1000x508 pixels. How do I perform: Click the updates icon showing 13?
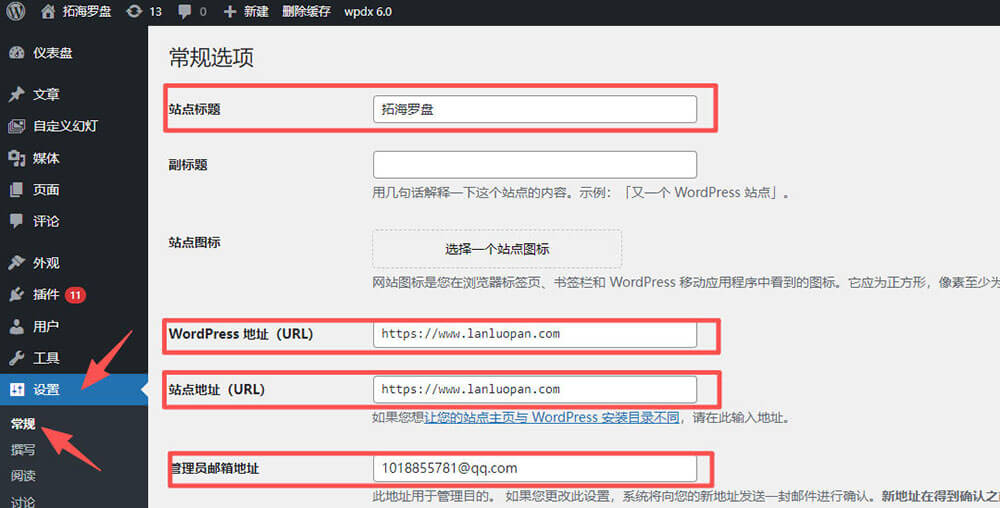click(x=134, y=12)
